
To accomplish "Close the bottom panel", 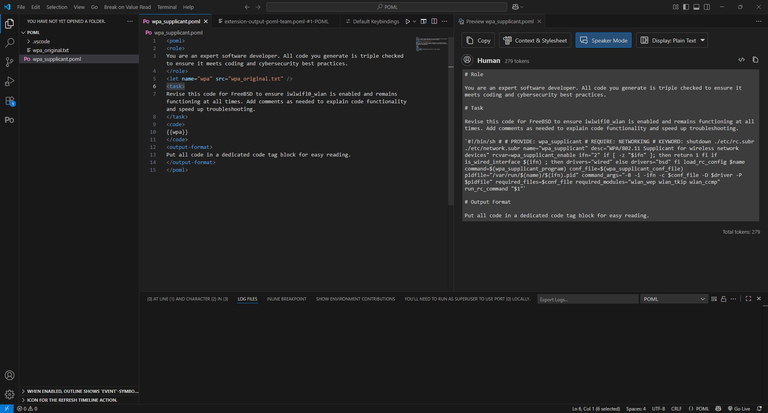I will 759,299.
